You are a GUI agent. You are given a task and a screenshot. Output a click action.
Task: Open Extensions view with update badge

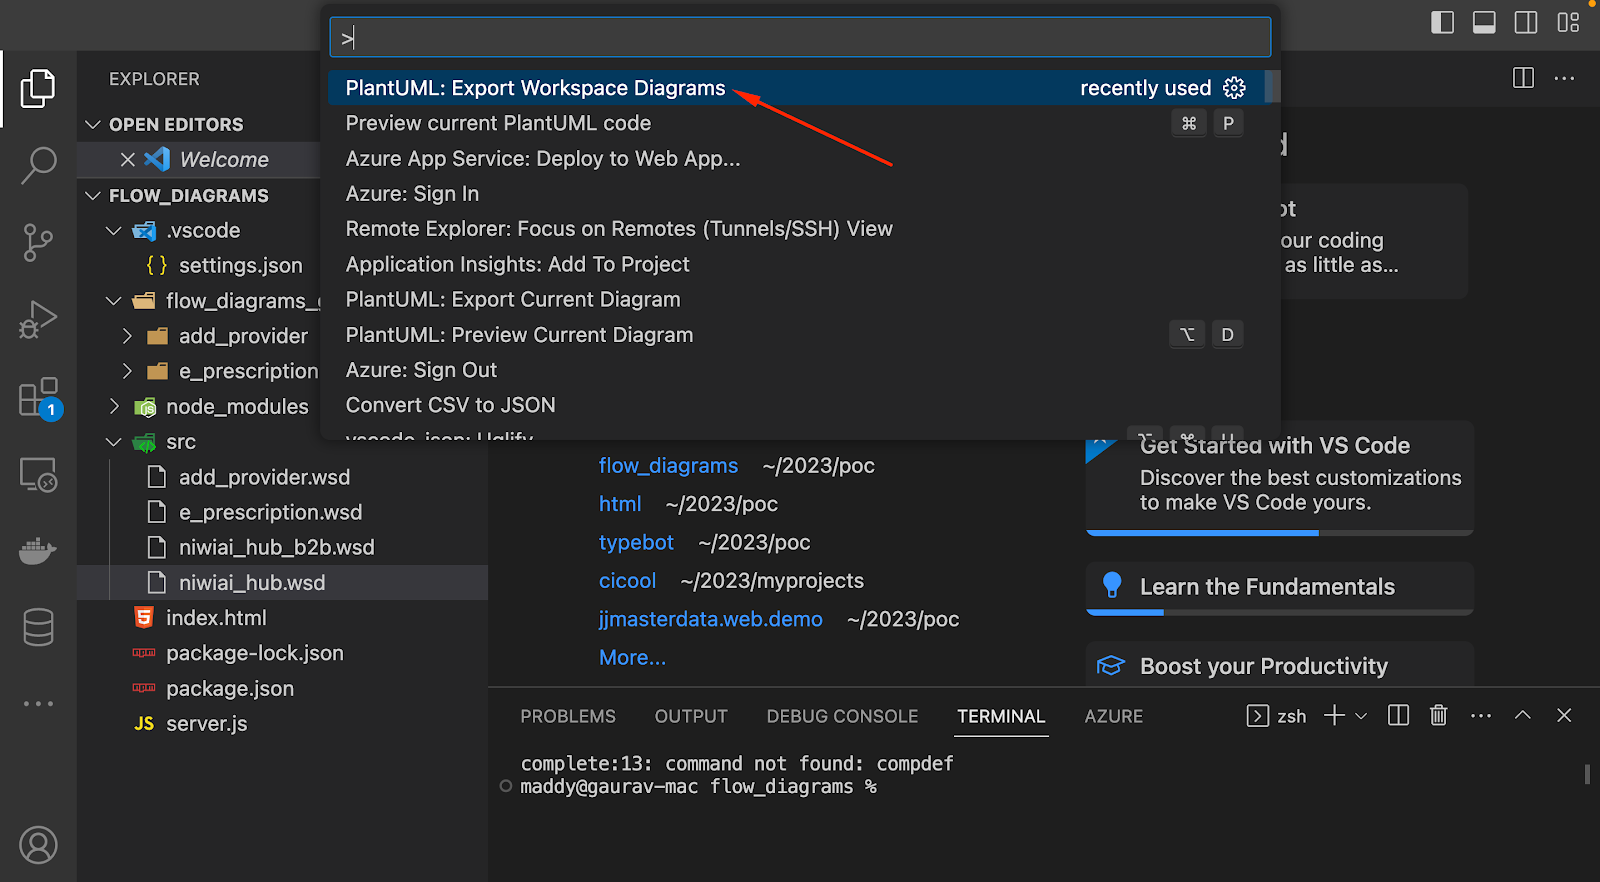click(38, 398)
